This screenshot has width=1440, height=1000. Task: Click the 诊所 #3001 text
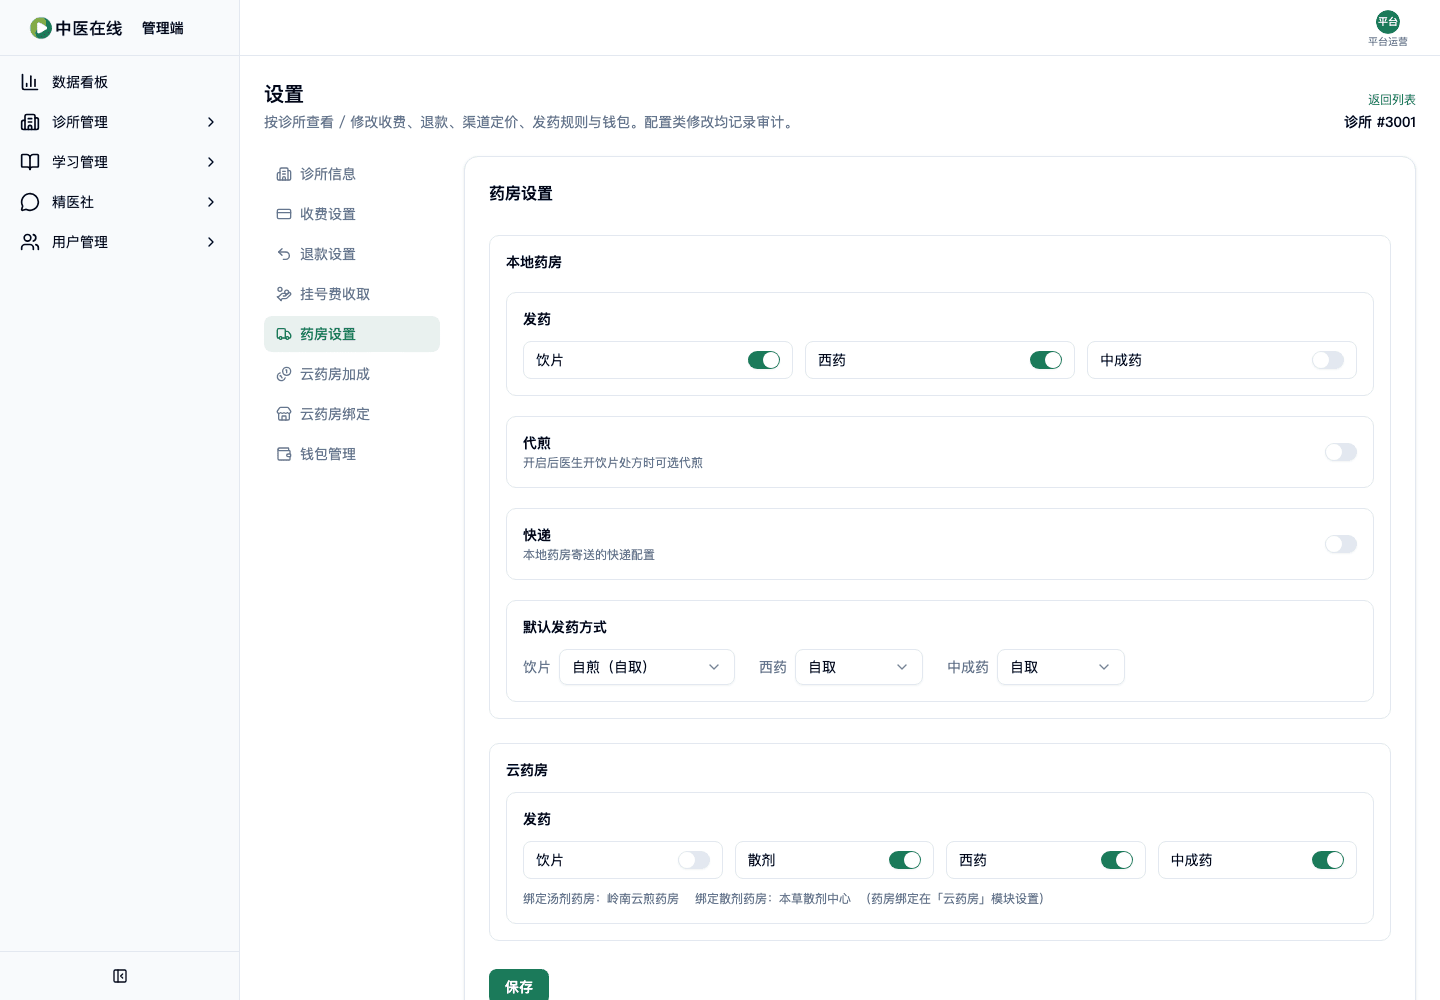[x=1380, y=122]
